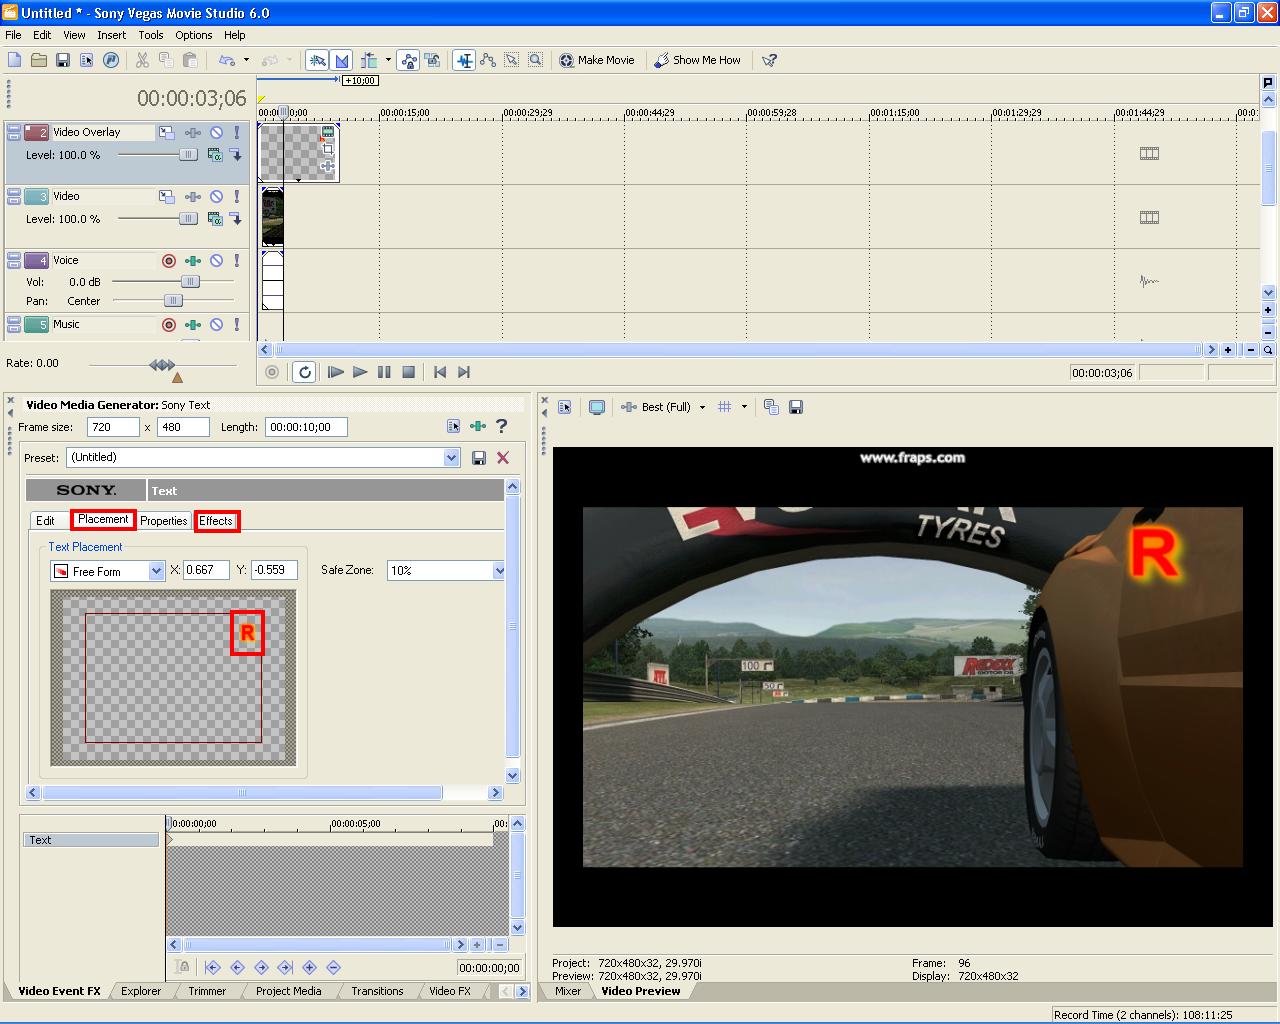Click the Voice track Pan slider handle
This screenshot has height=1024, width=1280.
[x=173, y=300]
